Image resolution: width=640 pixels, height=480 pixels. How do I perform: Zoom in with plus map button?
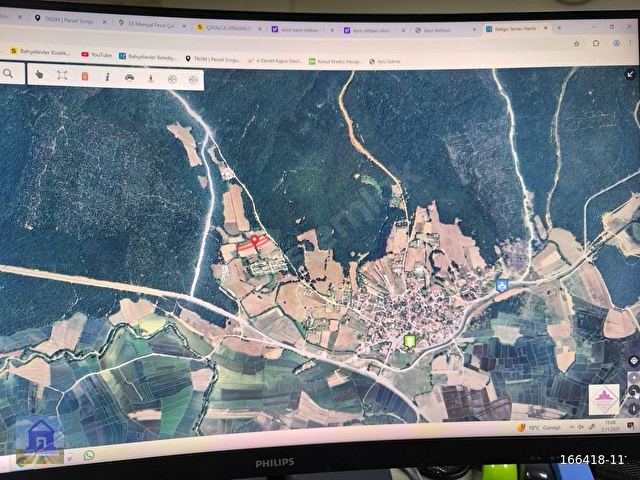tap(633, 378)
